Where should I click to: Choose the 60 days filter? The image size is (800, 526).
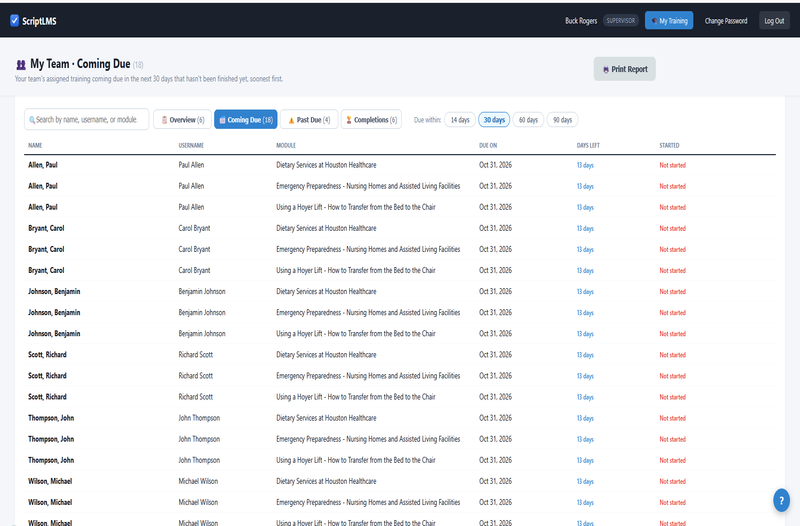click(528, 120)
